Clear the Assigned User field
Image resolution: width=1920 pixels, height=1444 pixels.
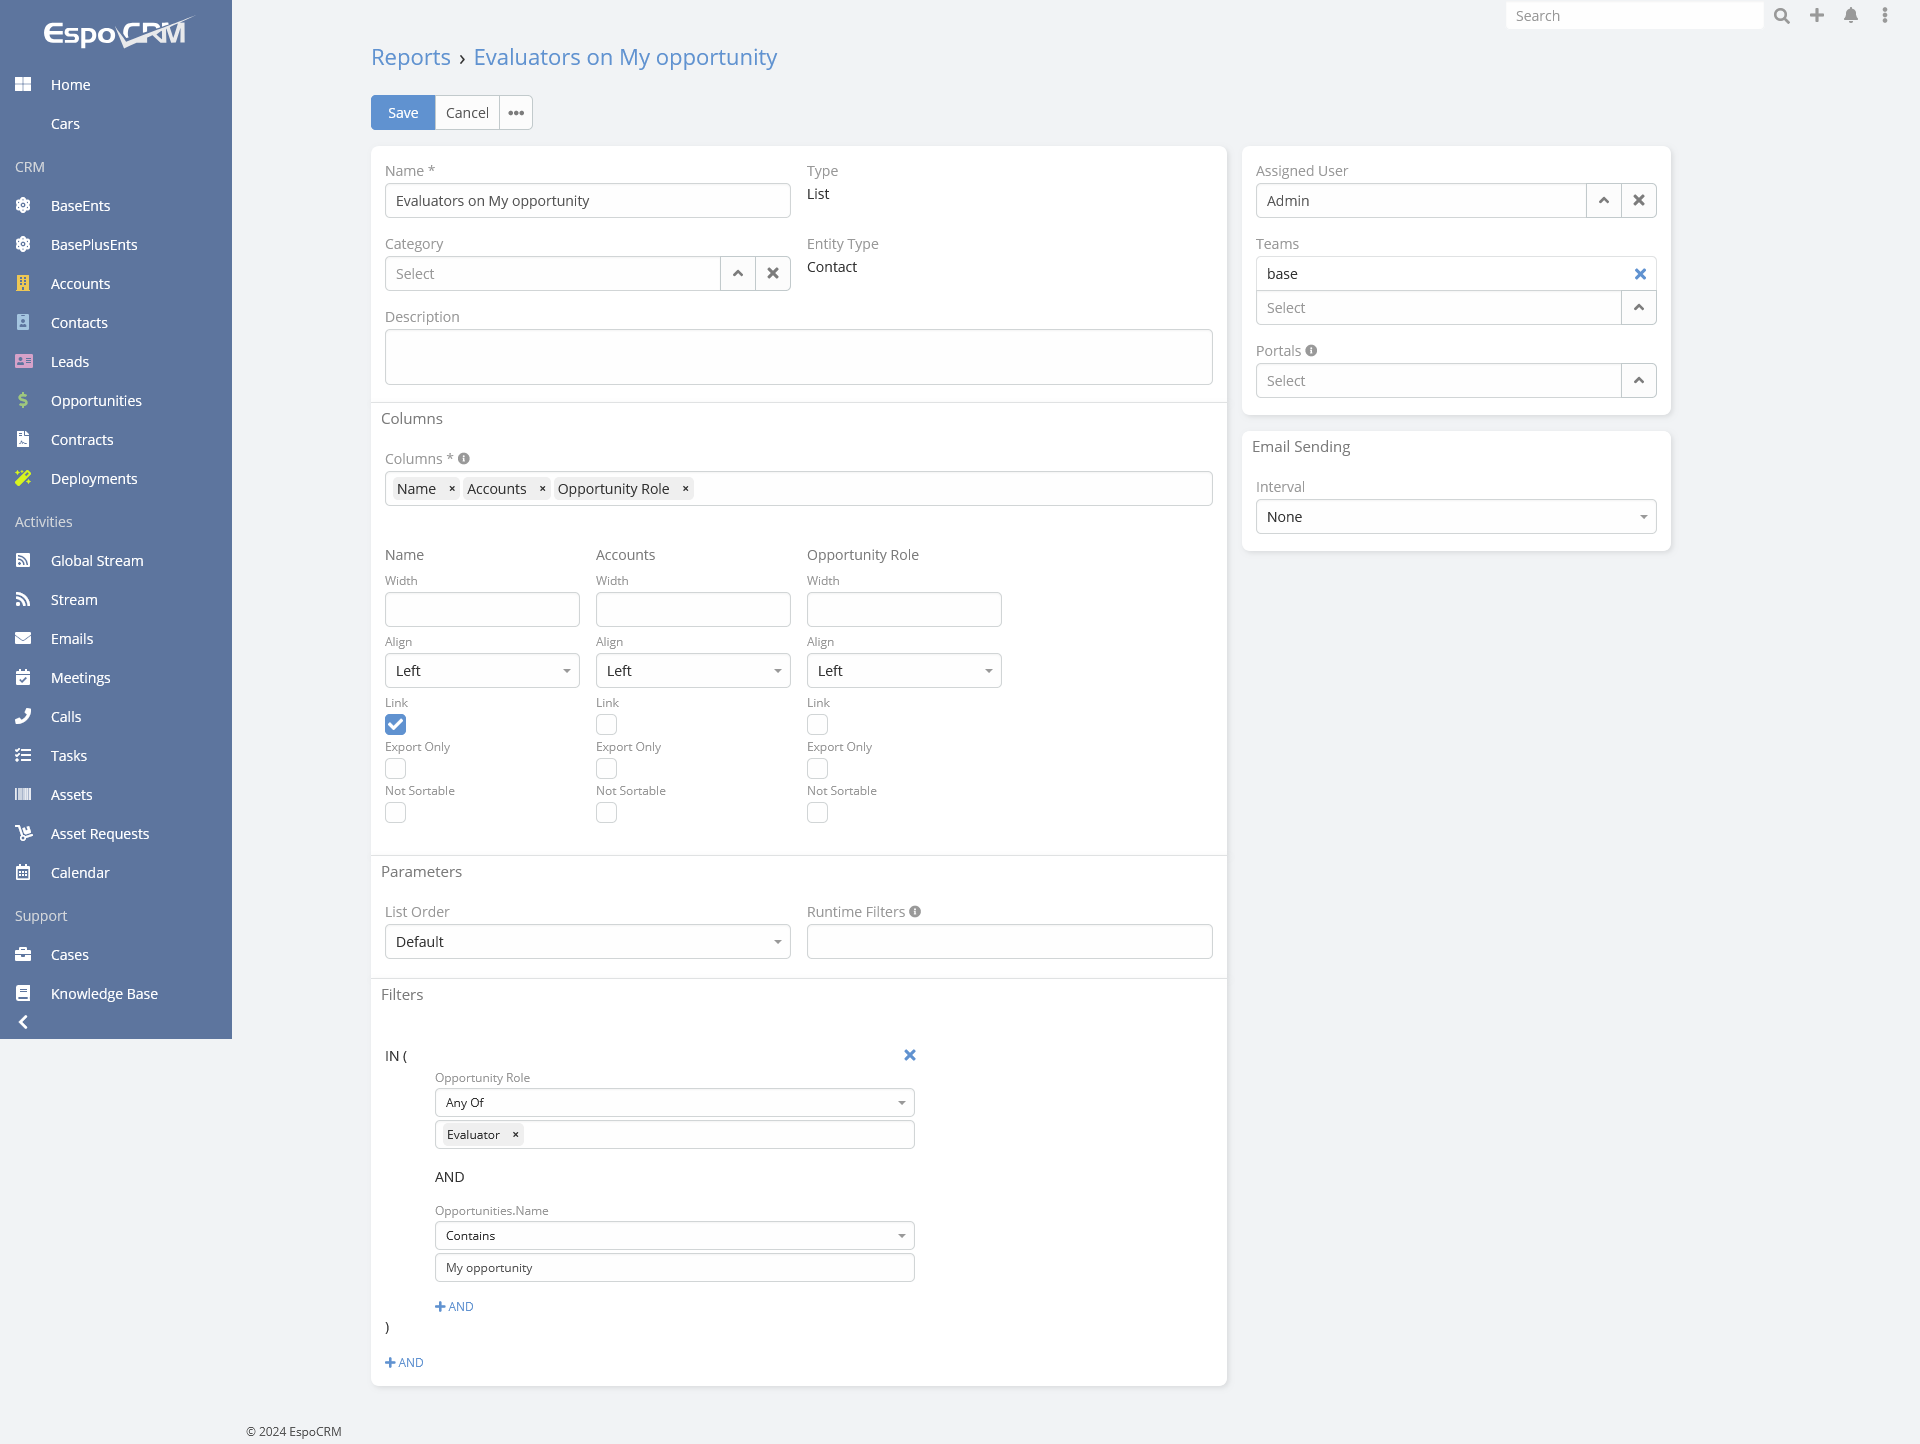[x=1639, y=201]
